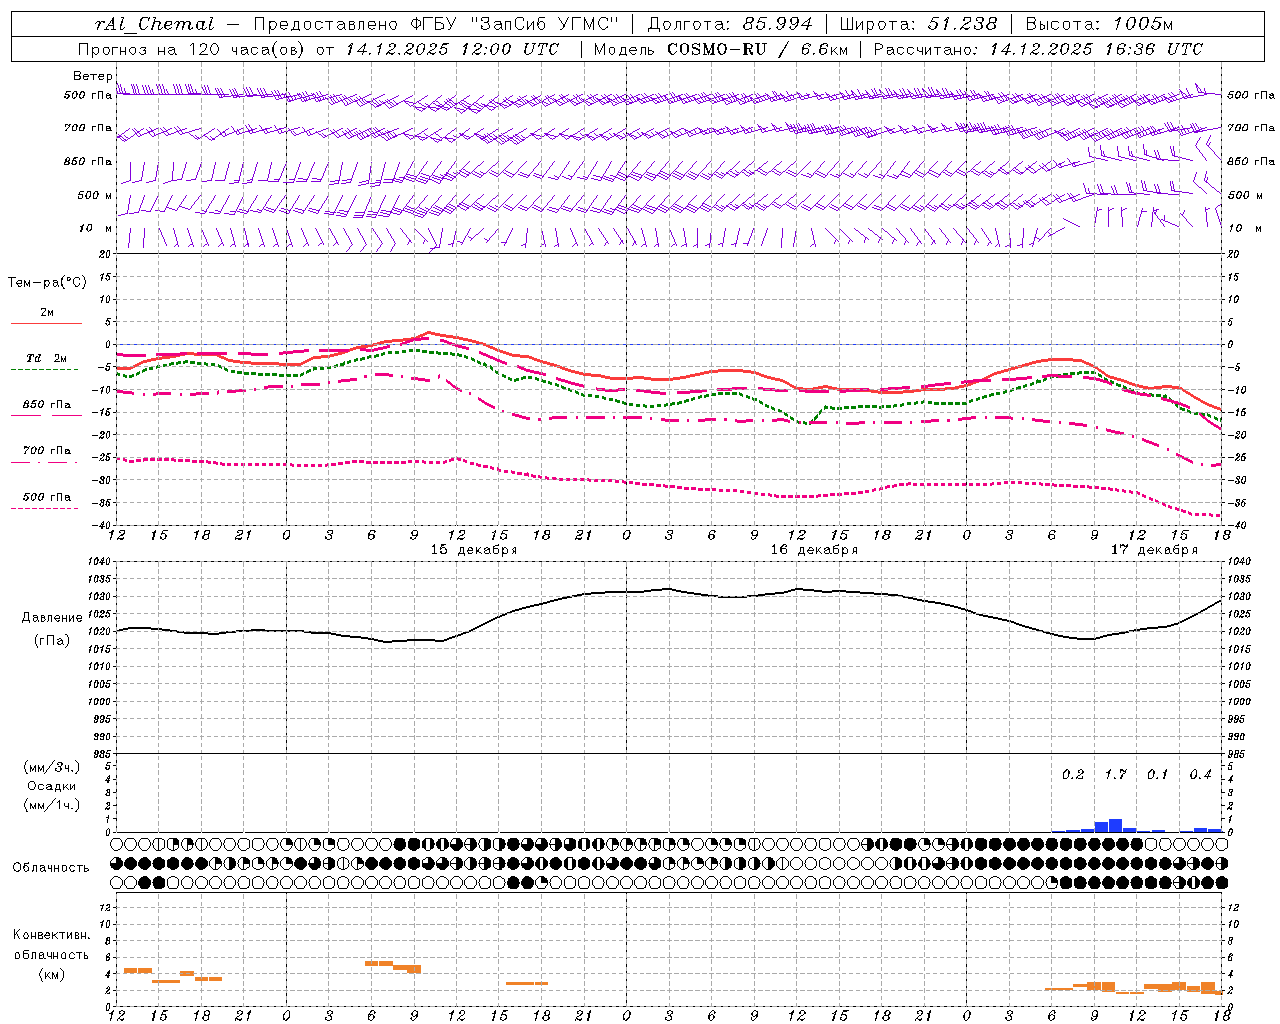
Task: Click the 700 гПа wind level label on the left side
Action: [88, 128]
